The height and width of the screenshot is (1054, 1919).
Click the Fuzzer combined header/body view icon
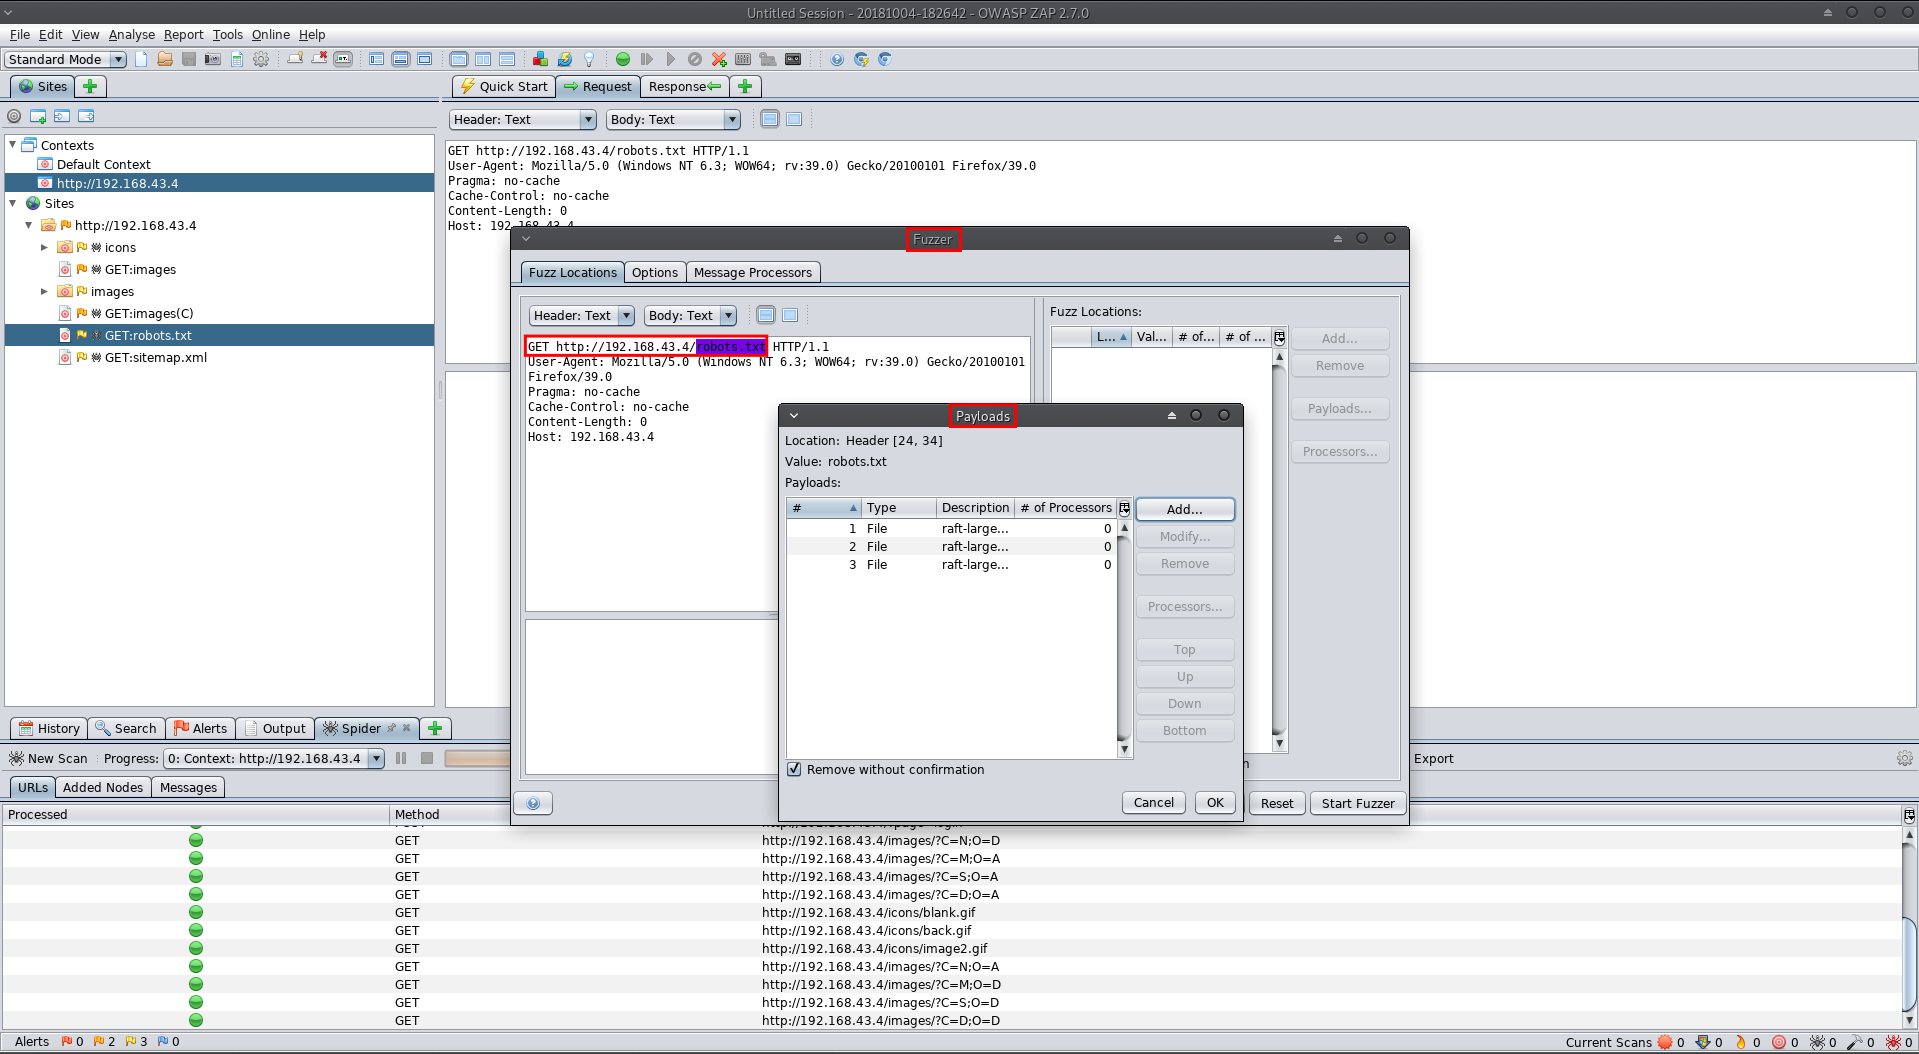point(766,315)
